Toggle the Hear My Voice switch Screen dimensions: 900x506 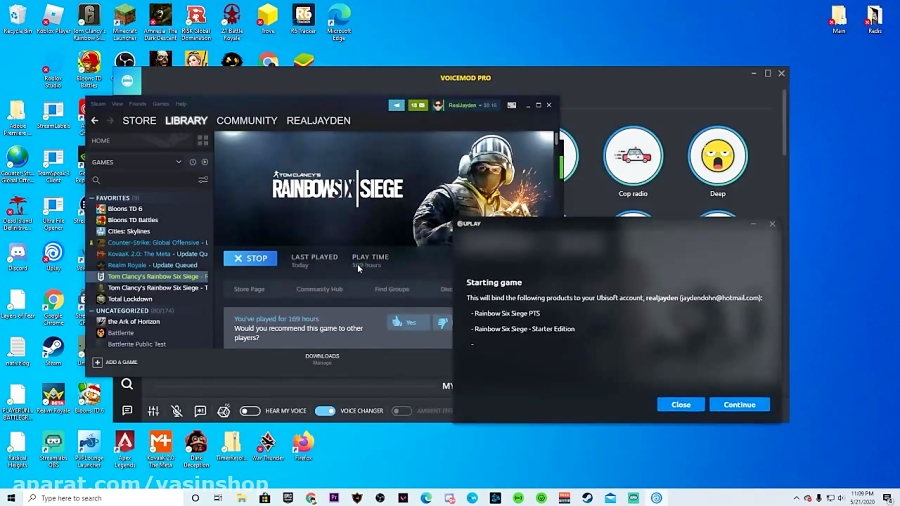(x=250, y=411)
